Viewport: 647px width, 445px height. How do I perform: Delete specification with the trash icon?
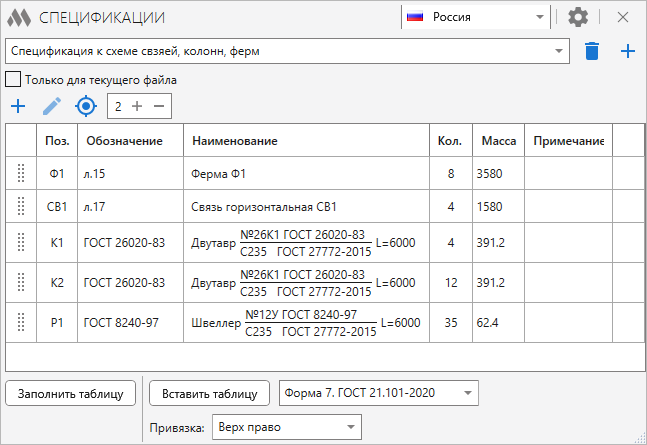[x=592, y=51]
